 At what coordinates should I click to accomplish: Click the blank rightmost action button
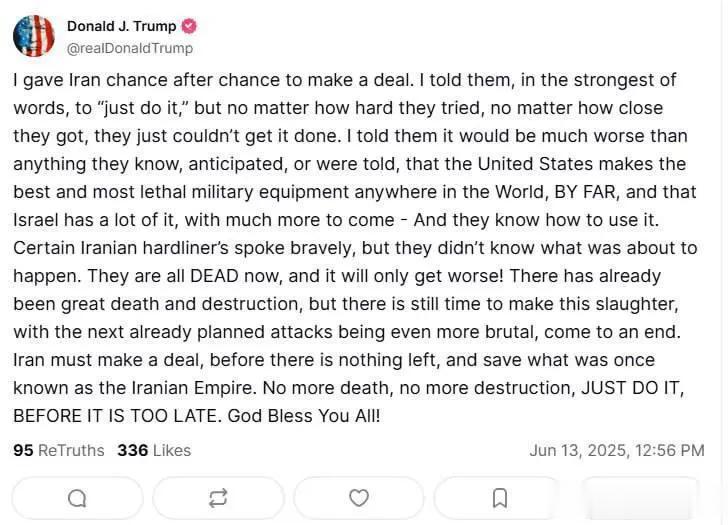(x=640, y=498)
